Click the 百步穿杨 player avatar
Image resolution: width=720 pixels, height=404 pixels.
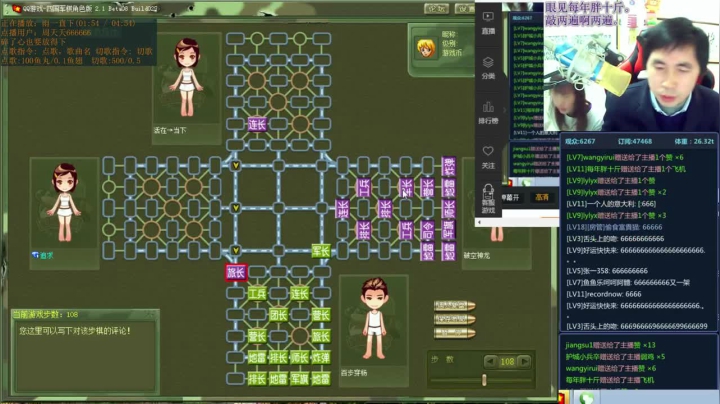coord(375,318)
